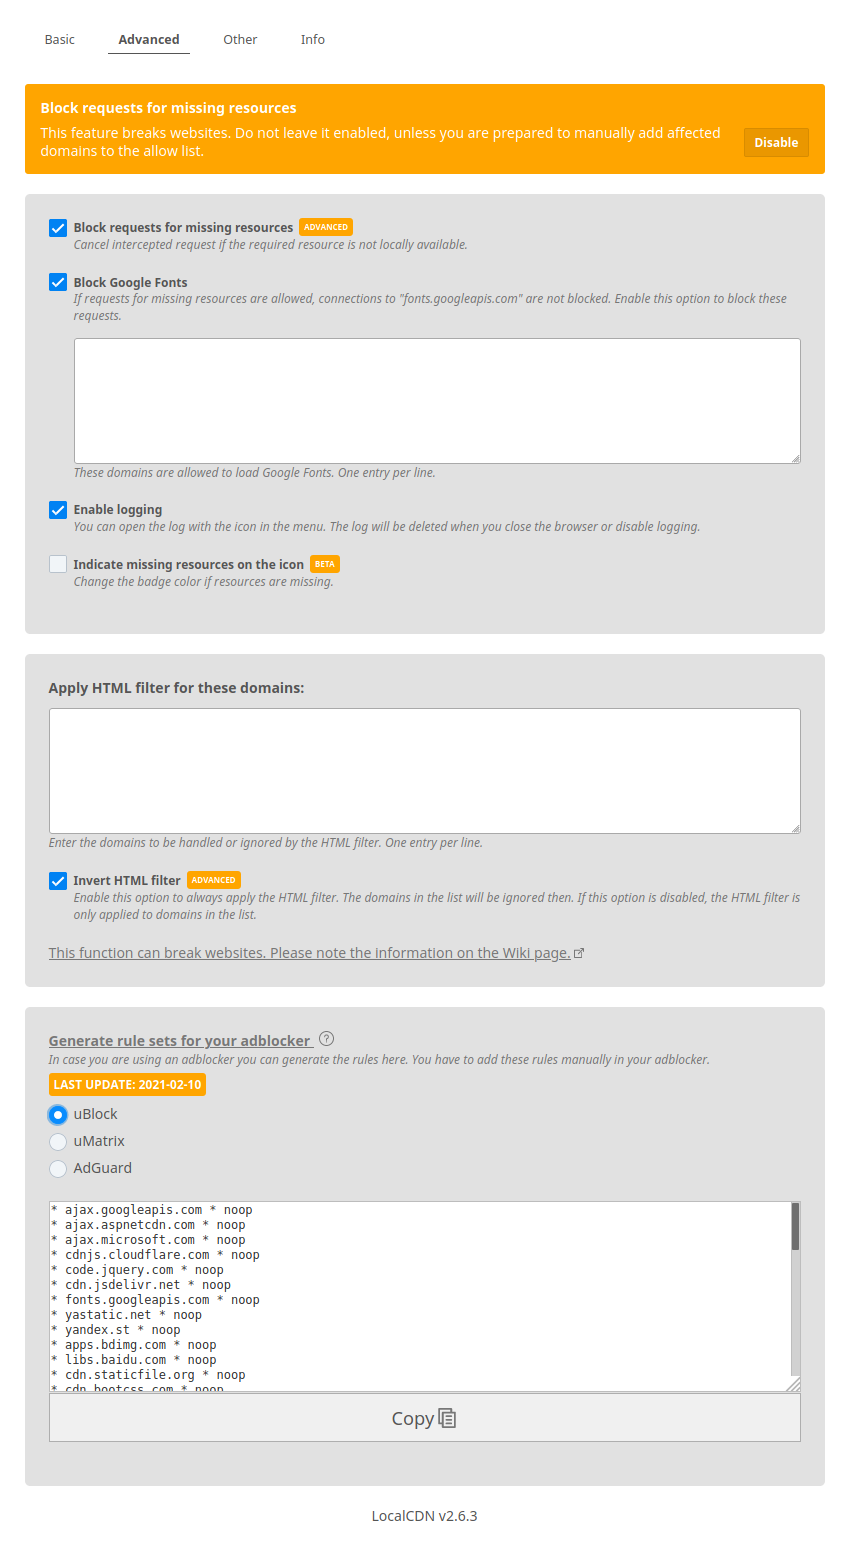The width and height of the screenshot is (850, 1555).
Task: Uncheck Invert HTML filter option
Action: [58, 881]
